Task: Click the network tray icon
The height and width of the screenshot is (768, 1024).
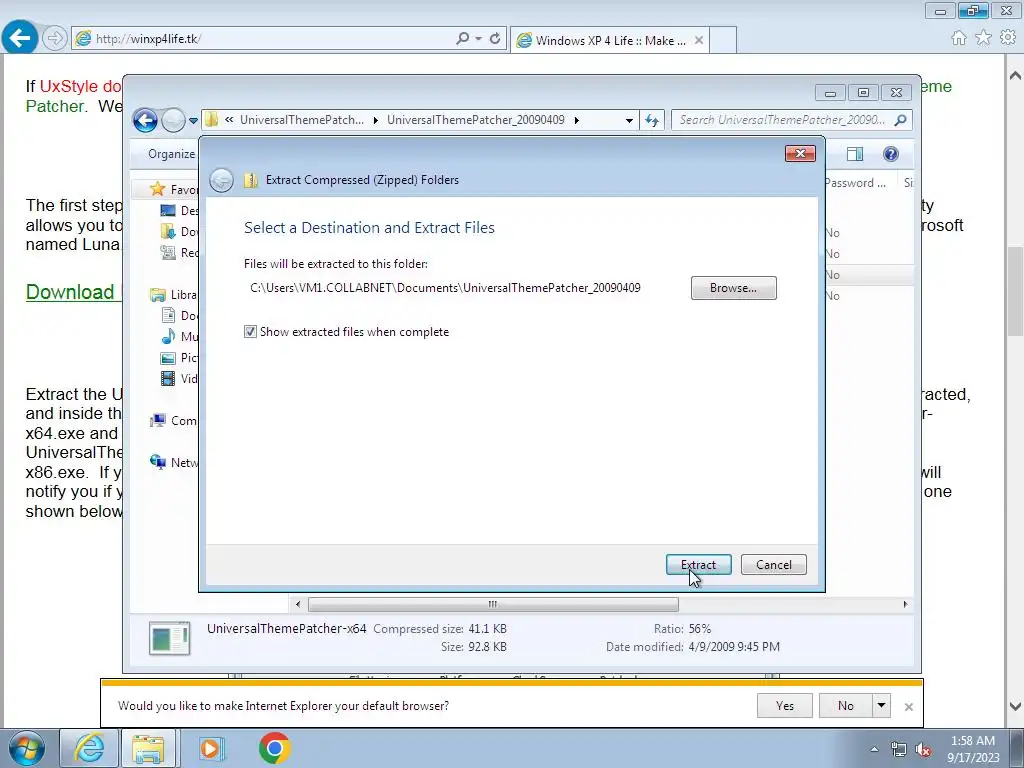Action: pos(899,749)
